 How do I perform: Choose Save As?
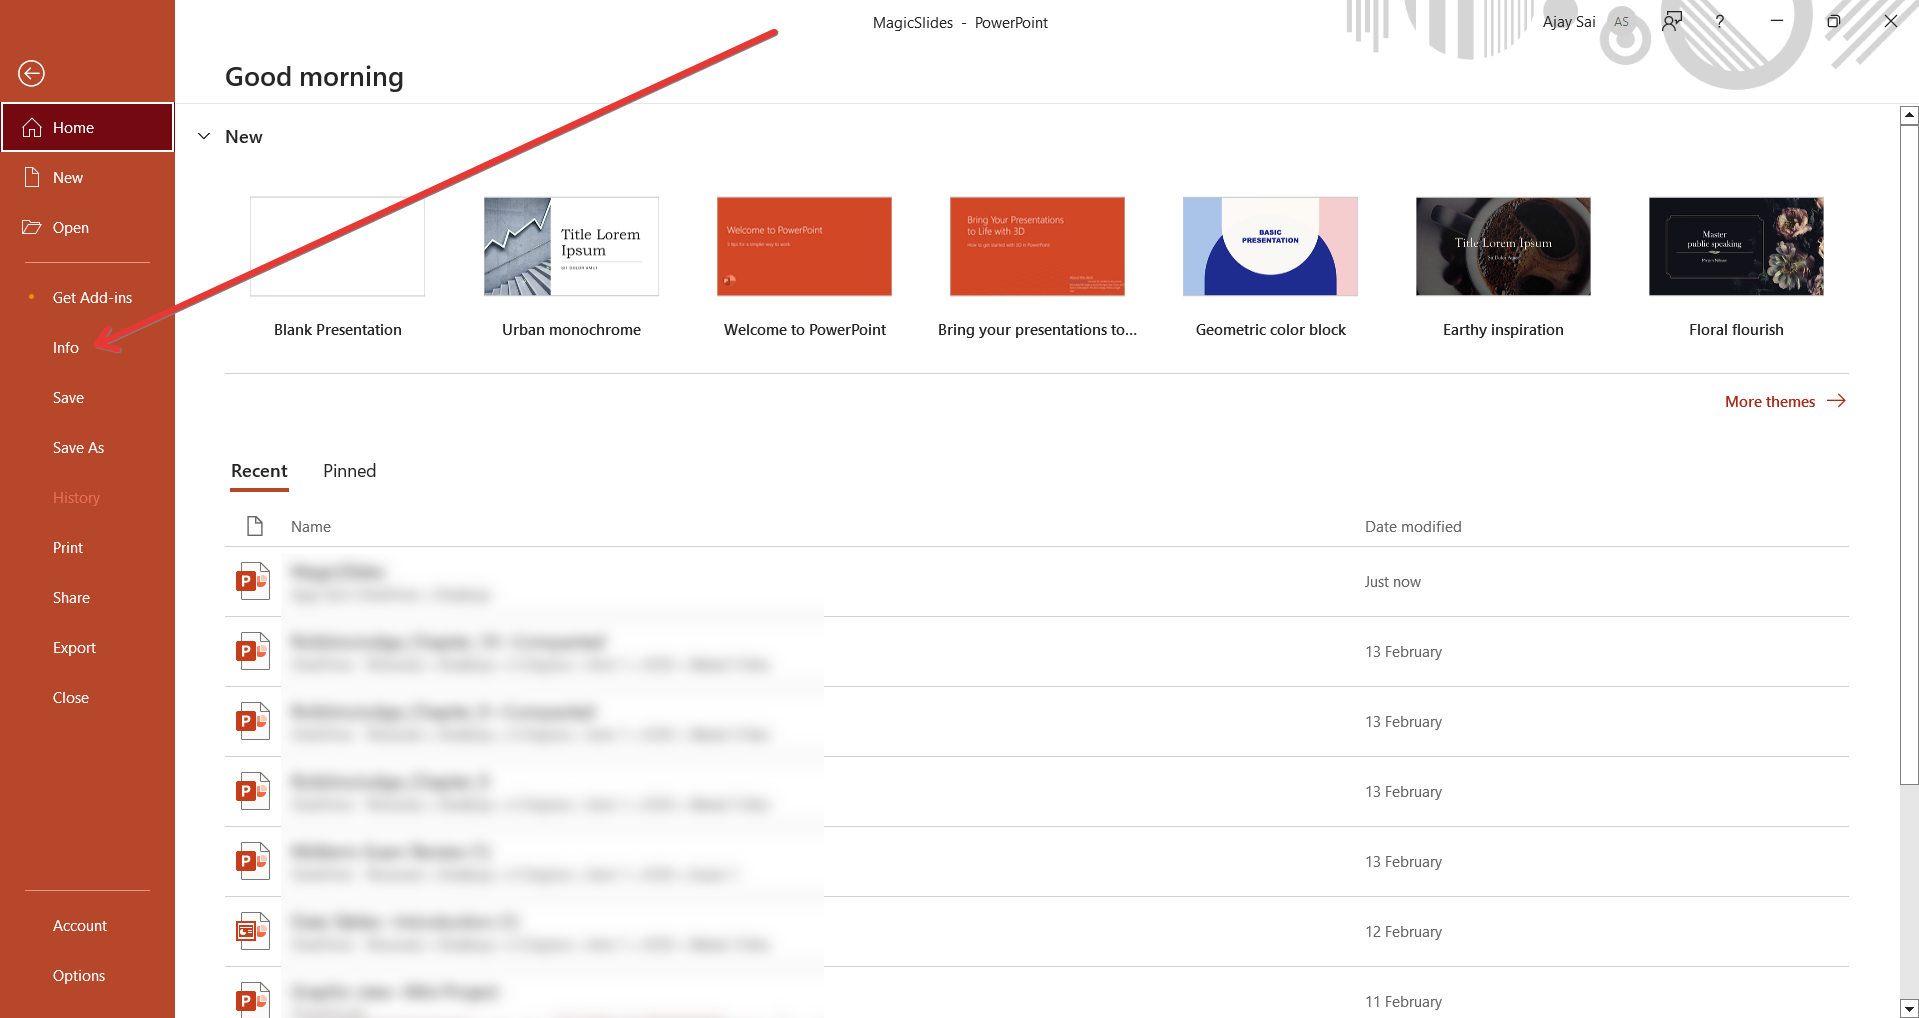(87, 447)
